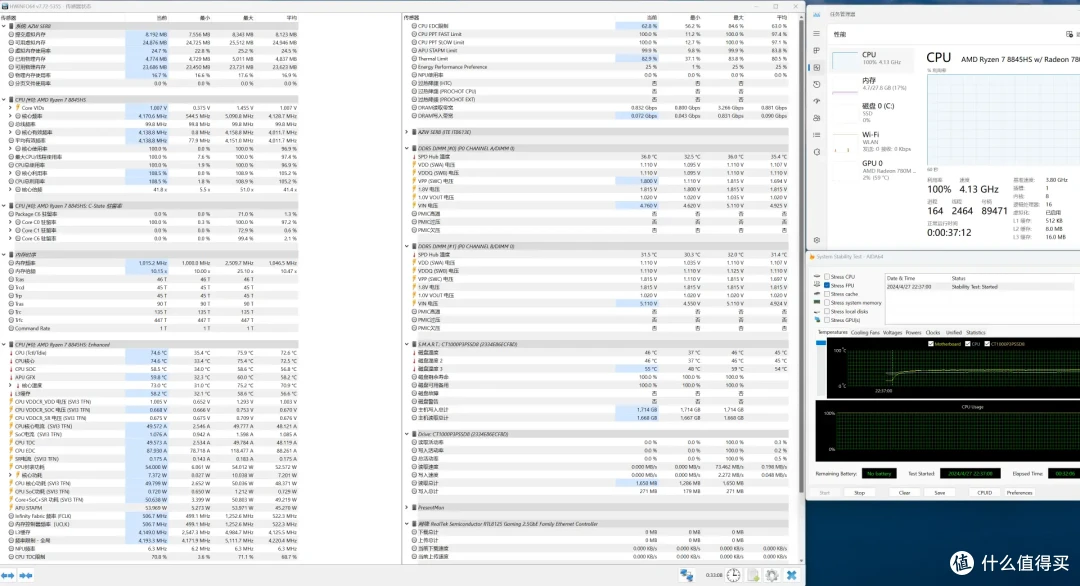Open HWiNFO sensor settings gear icon

coord(772,575)
